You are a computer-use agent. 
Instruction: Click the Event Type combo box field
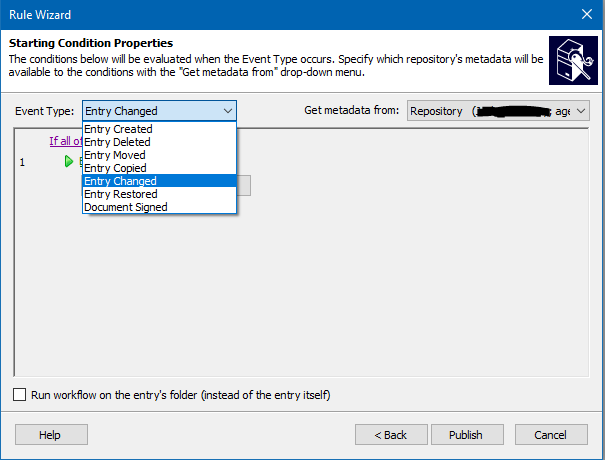(159, 111)
